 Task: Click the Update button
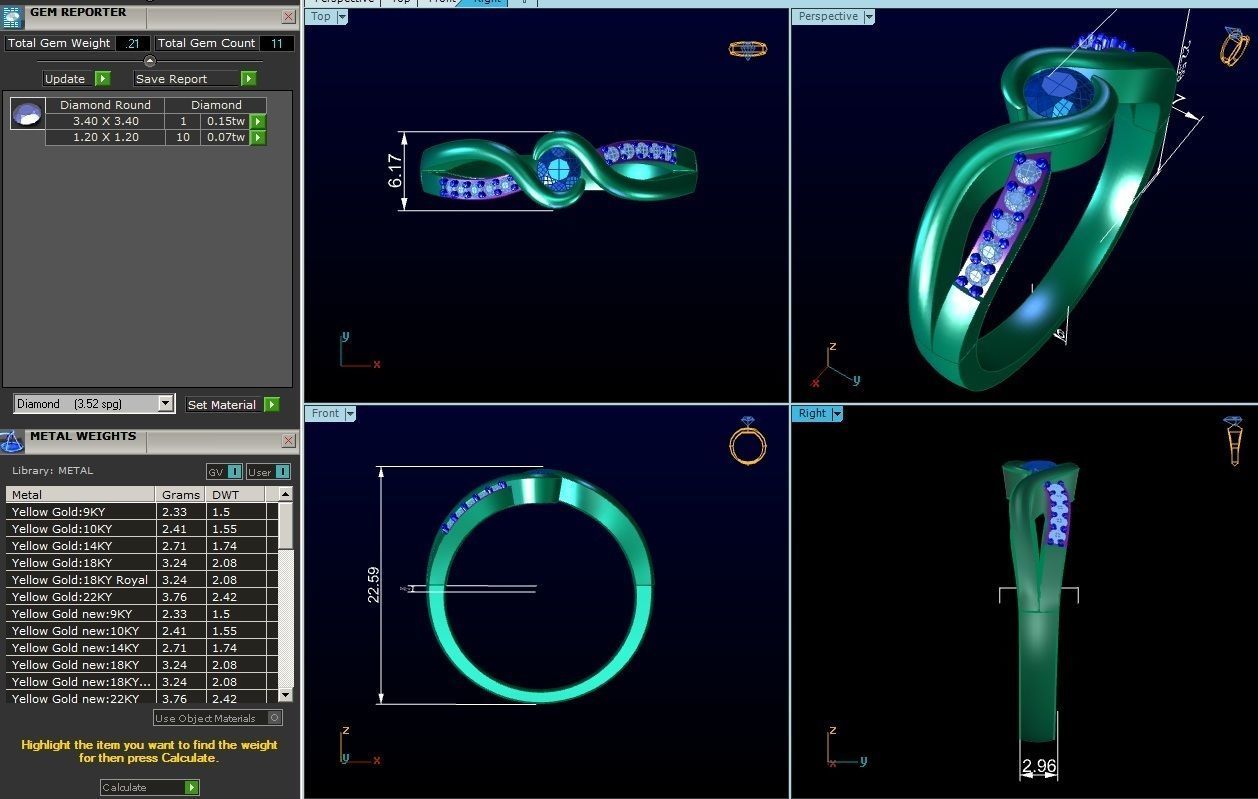69,78
